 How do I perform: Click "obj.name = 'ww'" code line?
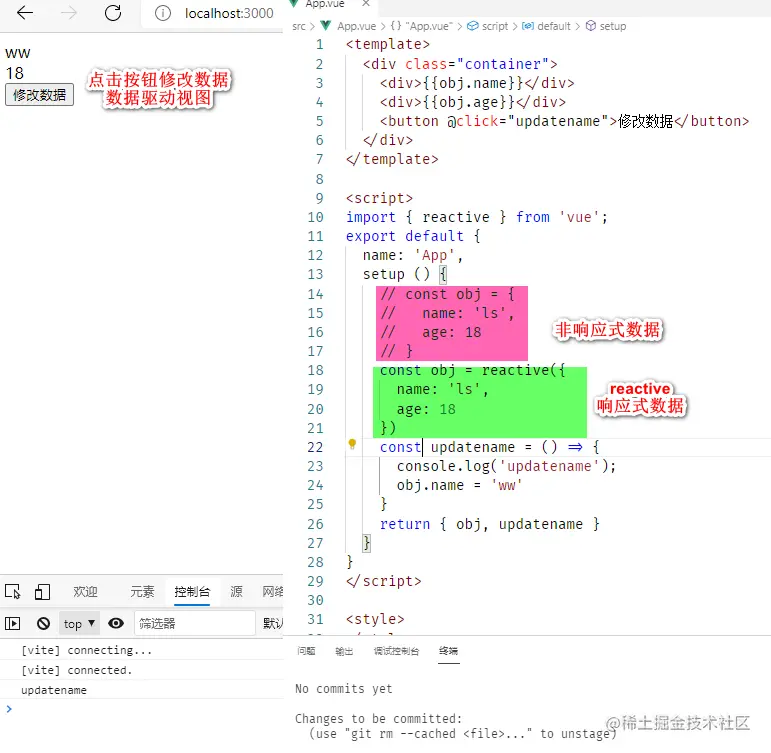(x=459, y=485)
